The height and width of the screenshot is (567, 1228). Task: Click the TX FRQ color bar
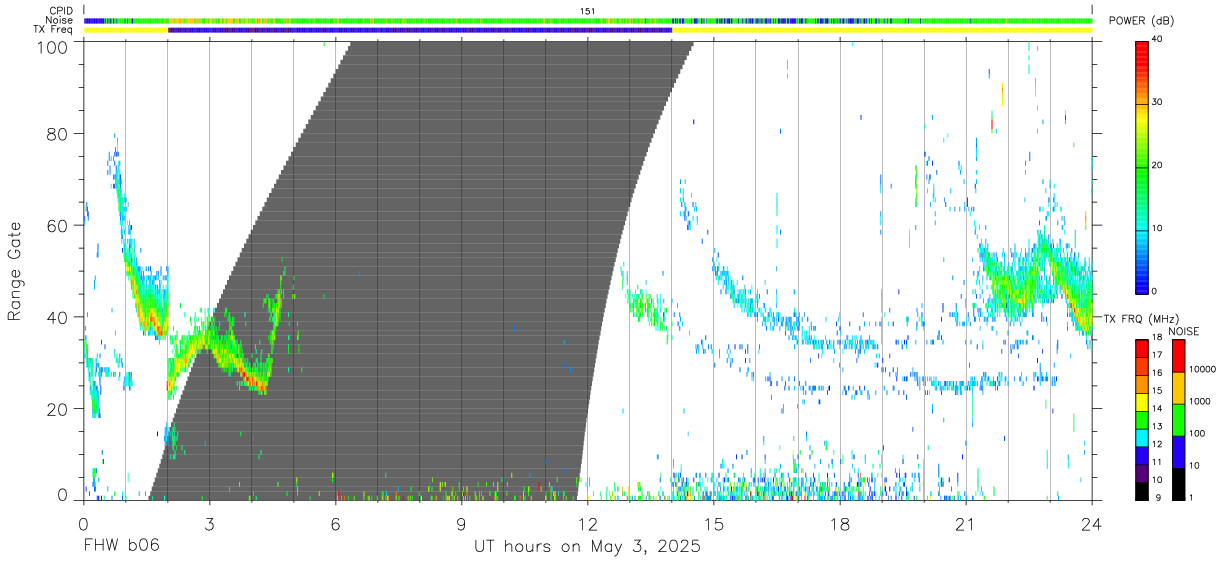[x=1142, y=418]
